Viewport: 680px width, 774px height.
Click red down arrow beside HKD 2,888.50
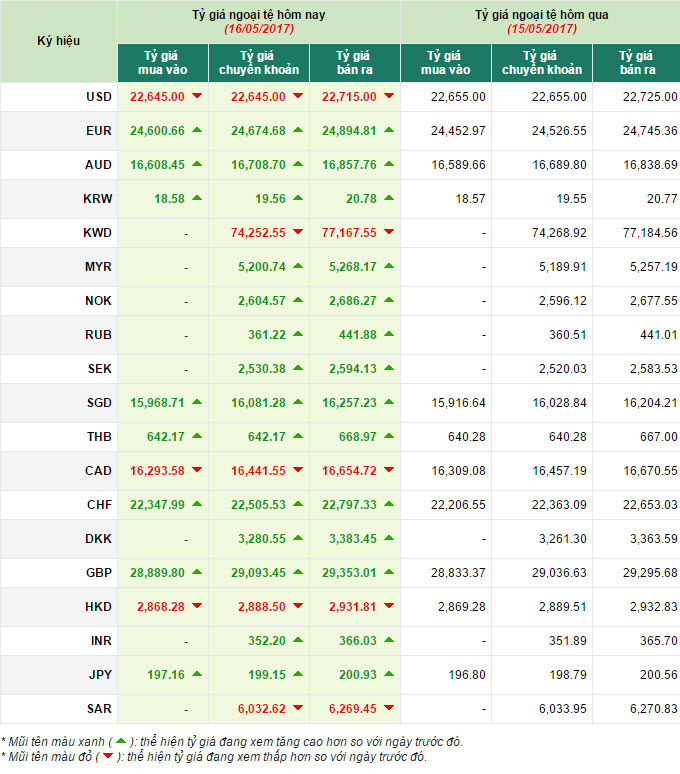298,606
